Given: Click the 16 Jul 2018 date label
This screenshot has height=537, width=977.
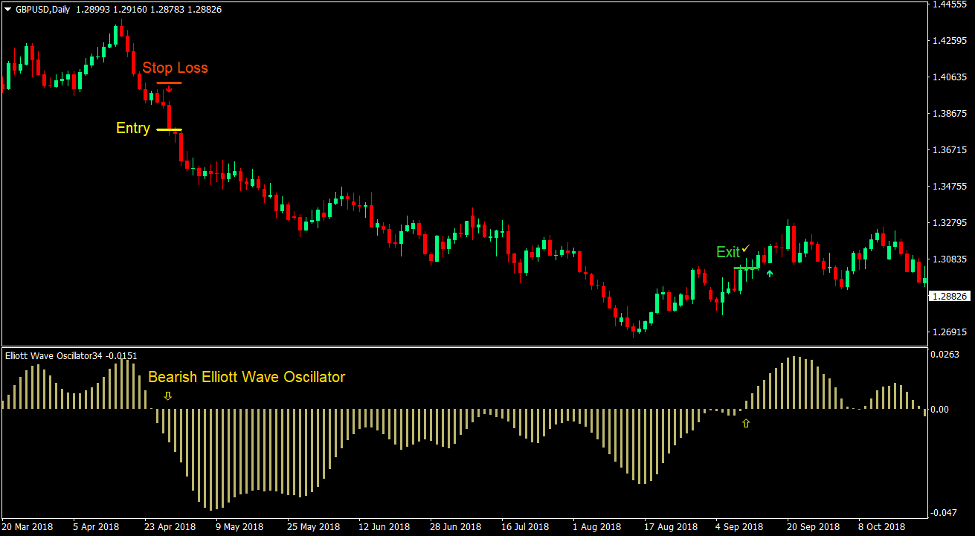Looking at the screenshot, I should (525, 526).
